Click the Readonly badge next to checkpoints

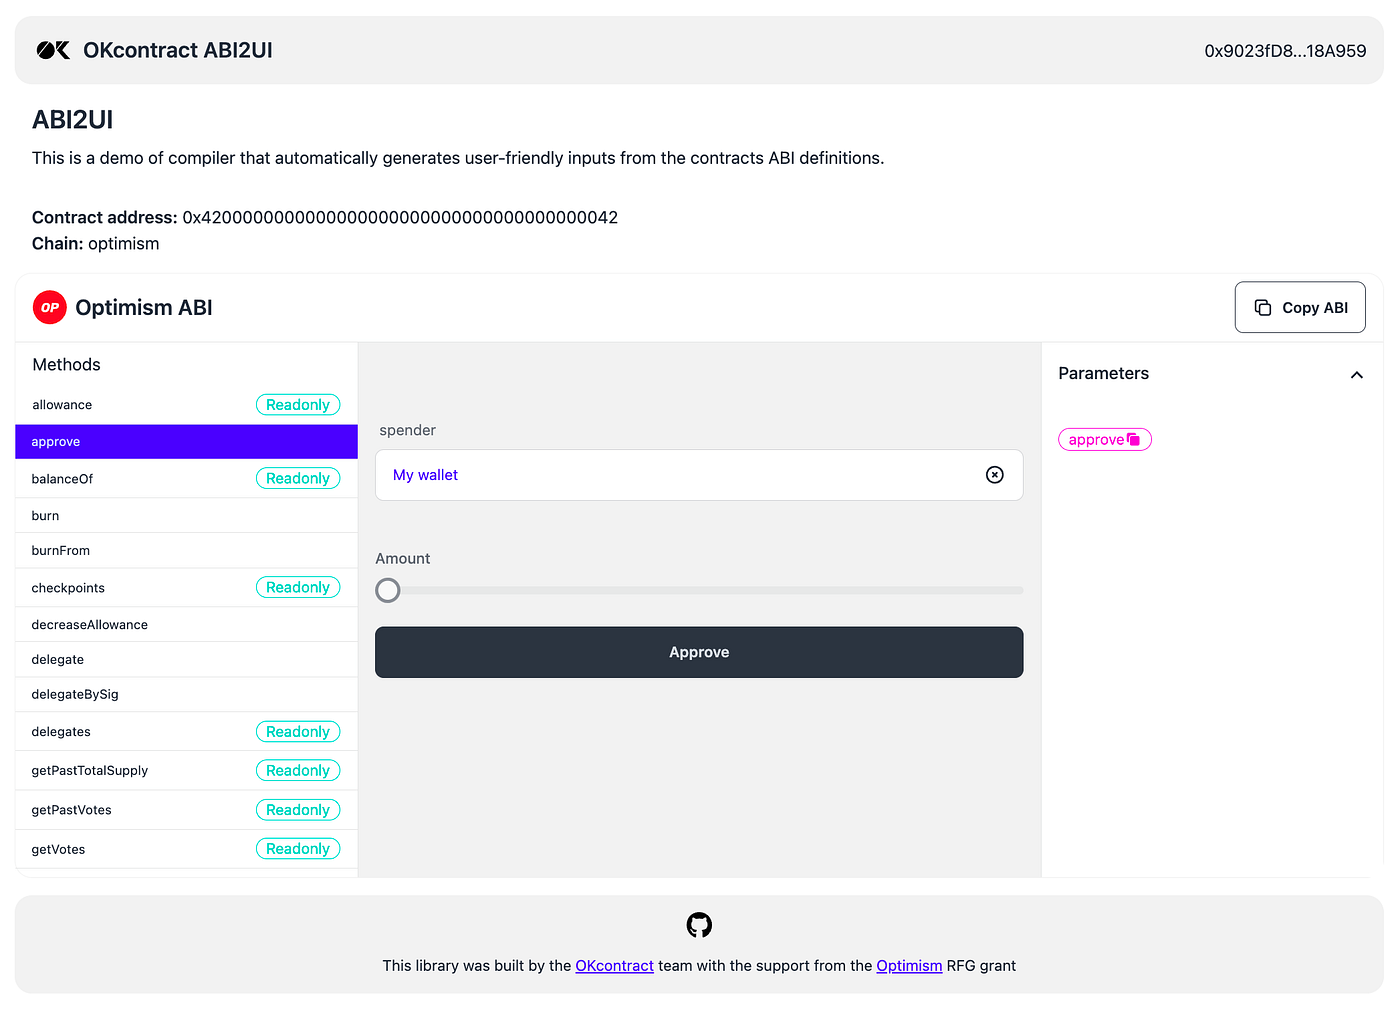(x=298, y=588)
